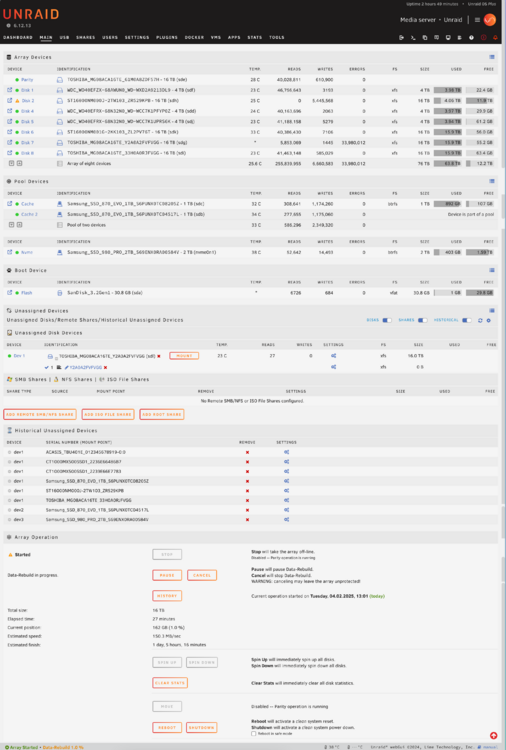Click the Reboot button

[167, 728]
